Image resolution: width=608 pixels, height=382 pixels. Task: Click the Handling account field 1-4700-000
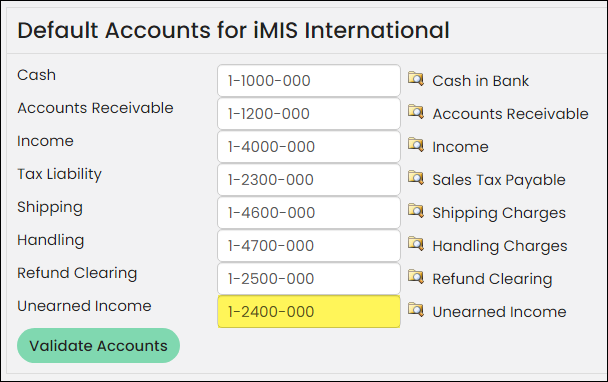point(309,245)
